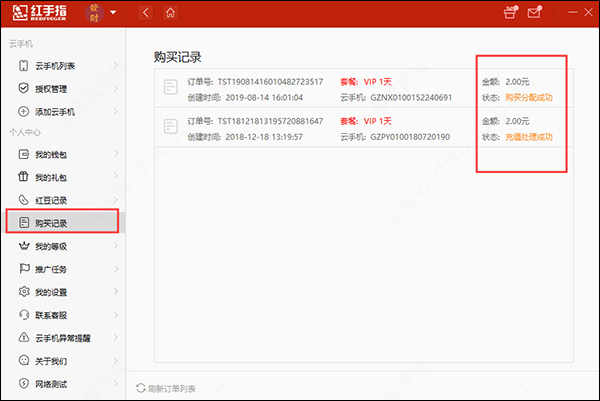Click the chevron on the 我的礼包 row
600x401 pixels.
(116, 177)
